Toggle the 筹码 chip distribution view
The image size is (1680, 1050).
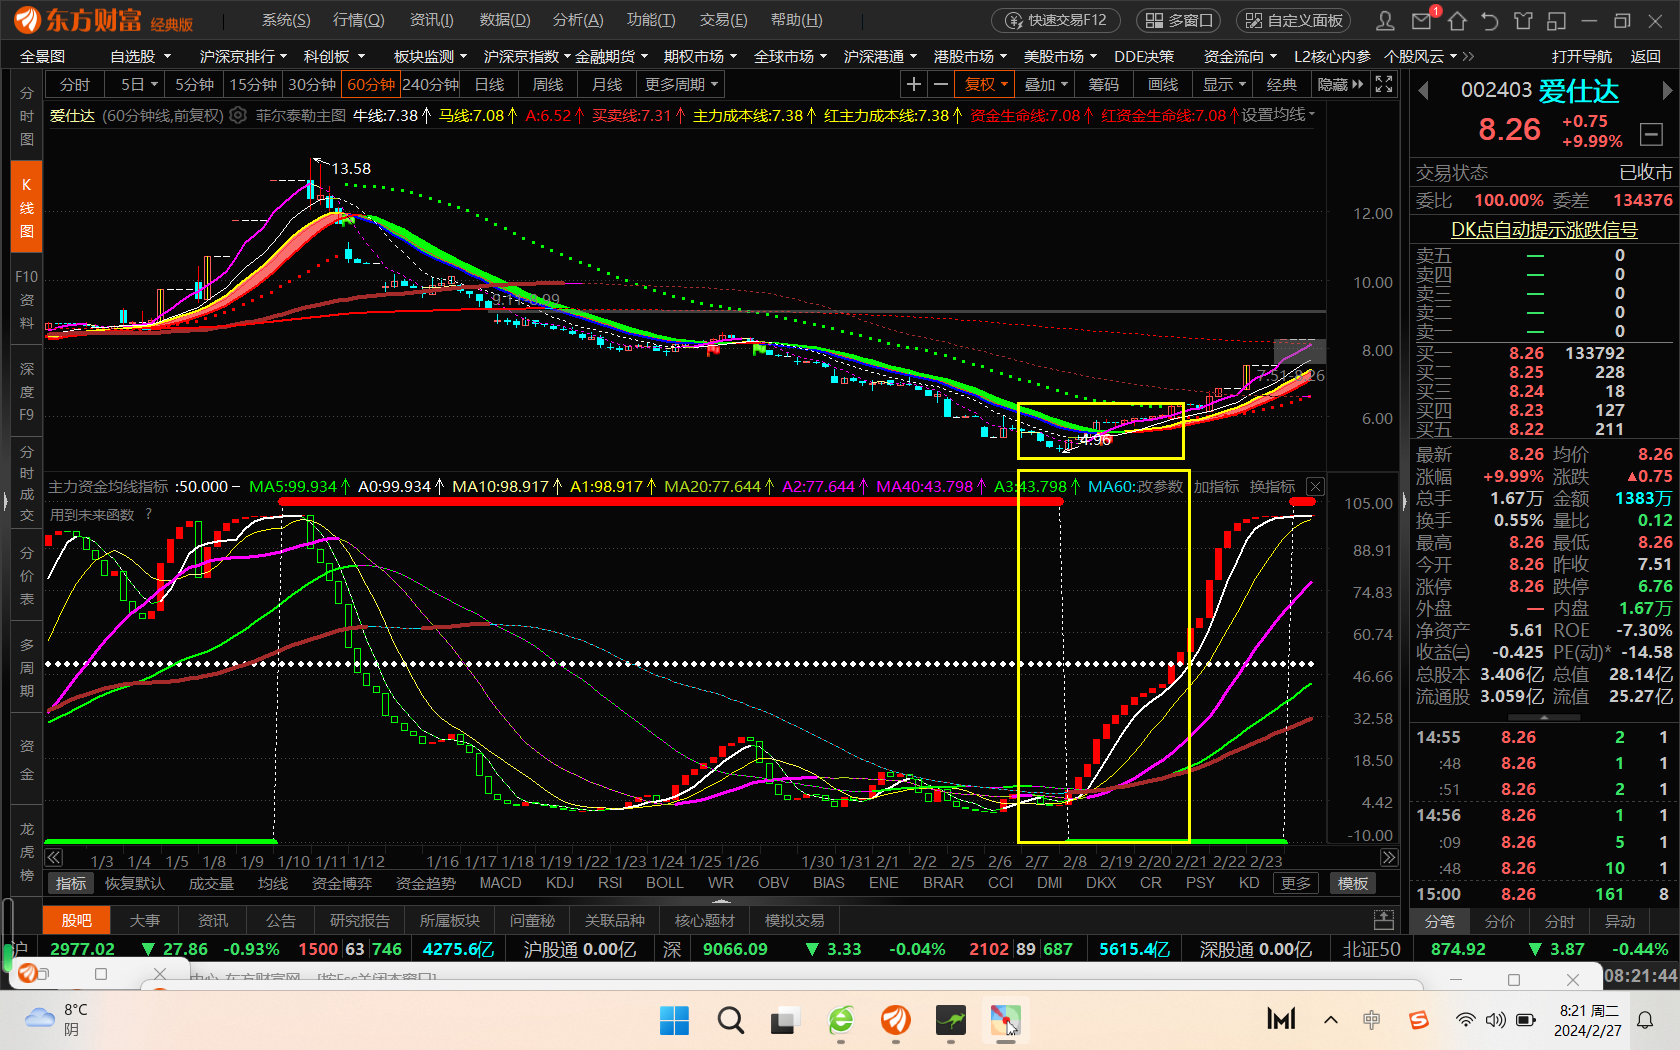pyautogui.click(x=1103, y=85)
